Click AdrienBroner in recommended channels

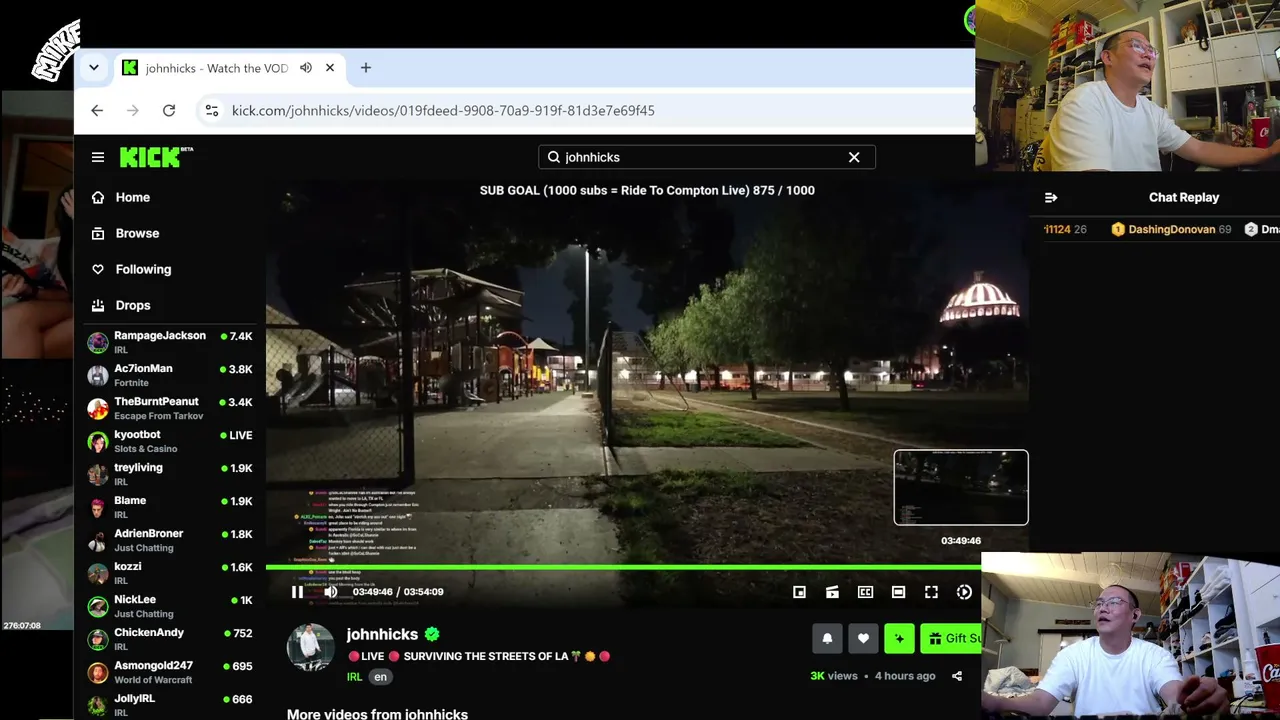pos(170,540)
